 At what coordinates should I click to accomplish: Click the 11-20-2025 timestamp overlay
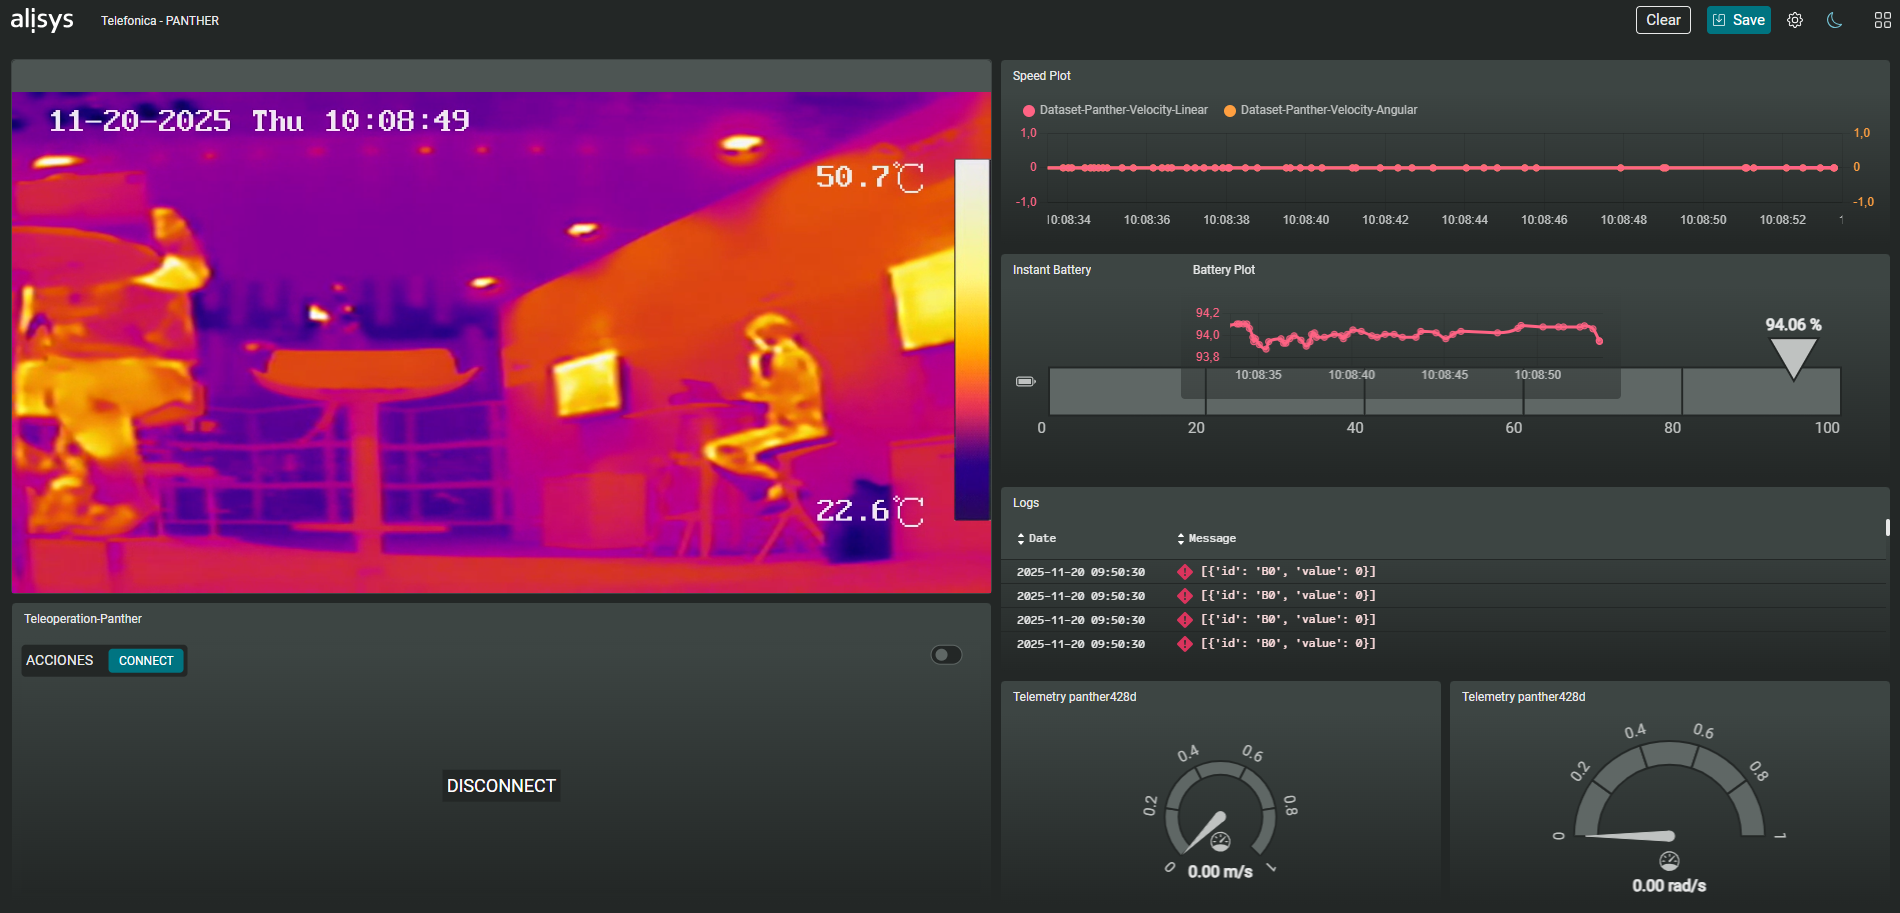(259, 121)
